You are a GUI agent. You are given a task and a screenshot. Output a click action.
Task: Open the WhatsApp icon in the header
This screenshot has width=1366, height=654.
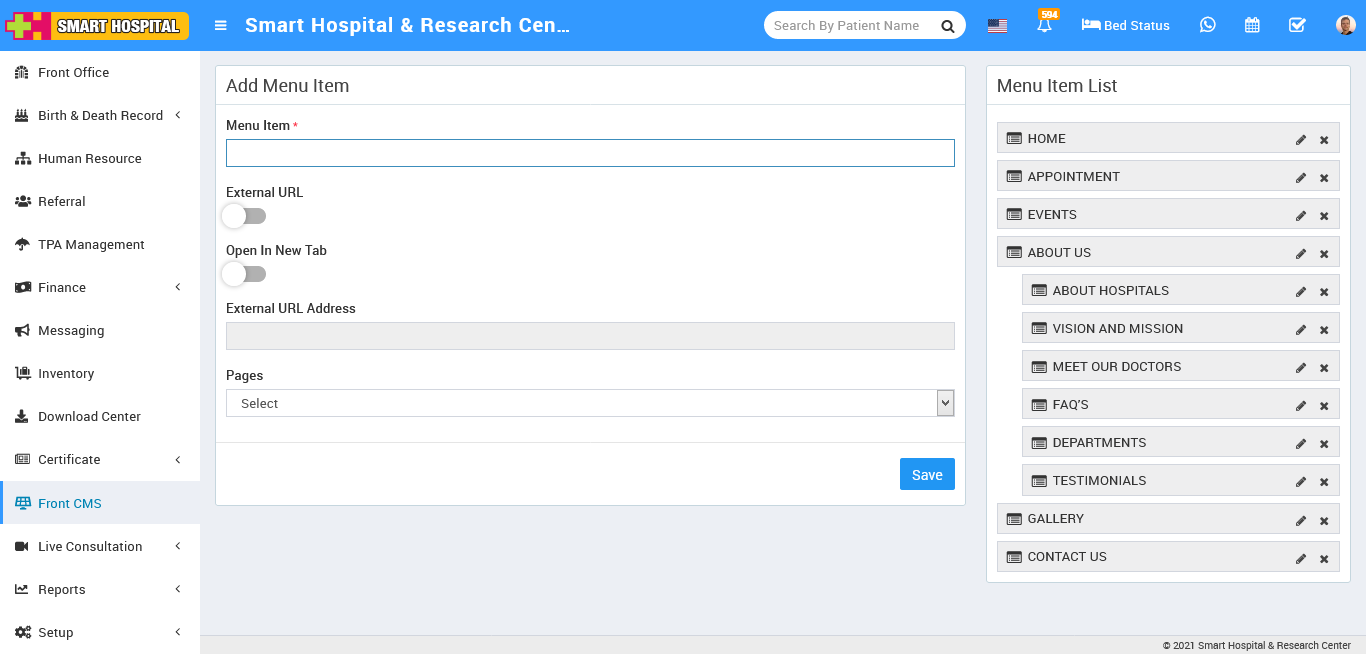tap(1208, 25)
